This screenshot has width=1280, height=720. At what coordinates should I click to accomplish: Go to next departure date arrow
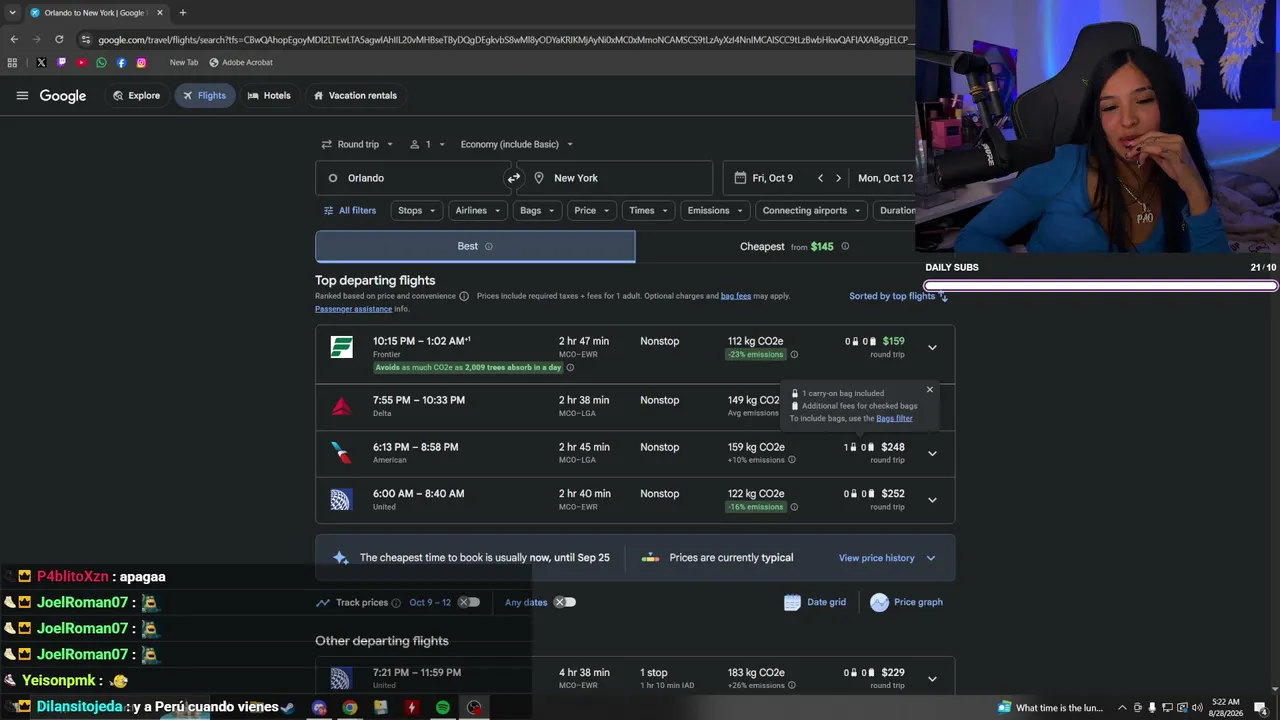(x=838, y=178)
